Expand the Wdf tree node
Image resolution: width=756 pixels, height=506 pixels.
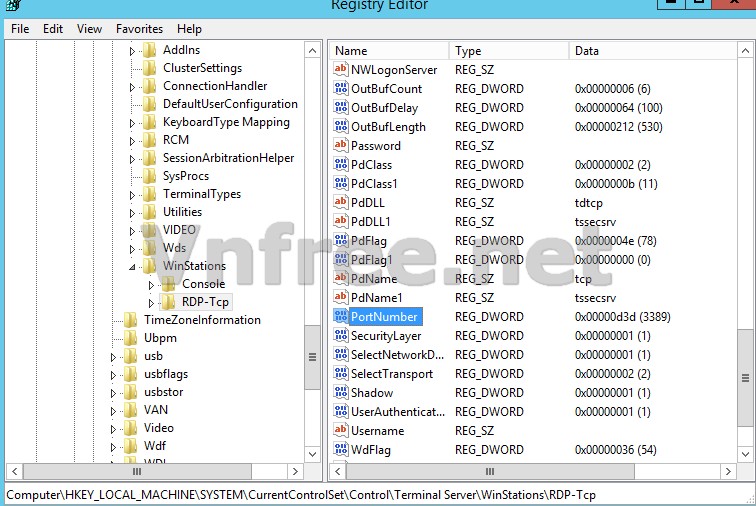[x=113, y=447]
